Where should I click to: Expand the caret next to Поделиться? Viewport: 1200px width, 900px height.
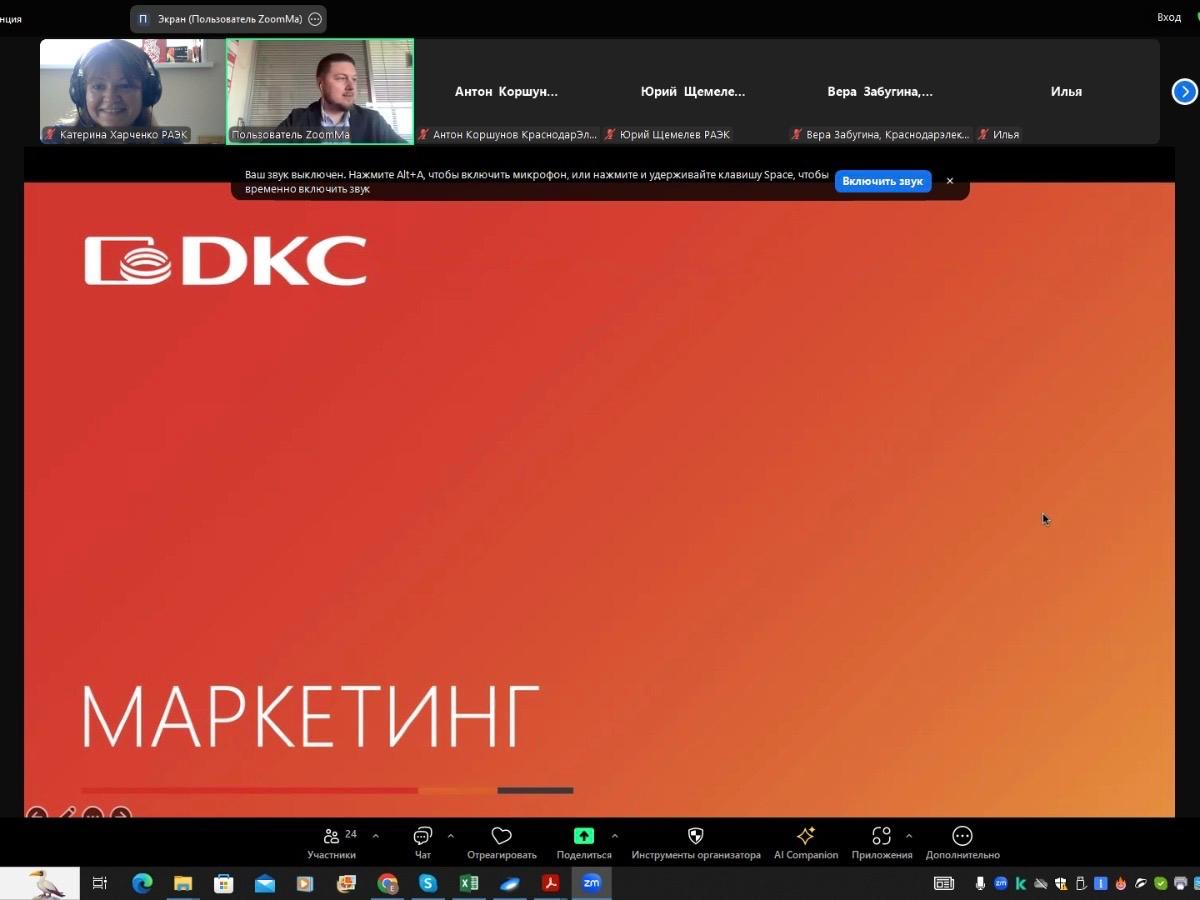pos(614,836)
